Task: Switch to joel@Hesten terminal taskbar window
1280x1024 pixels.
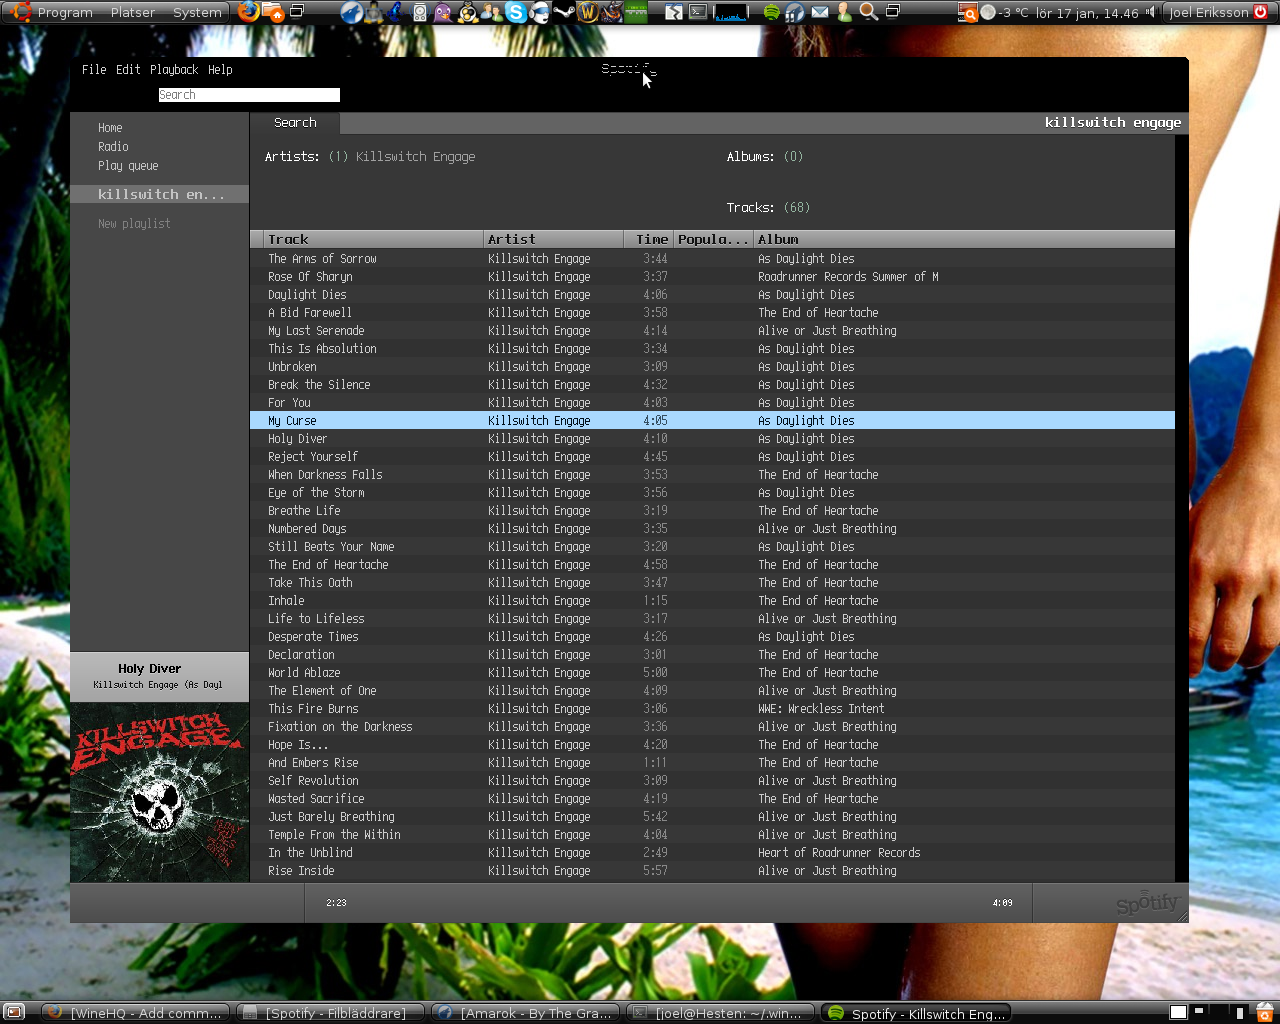Action: pyautogui.click(x=720, y=1013)
